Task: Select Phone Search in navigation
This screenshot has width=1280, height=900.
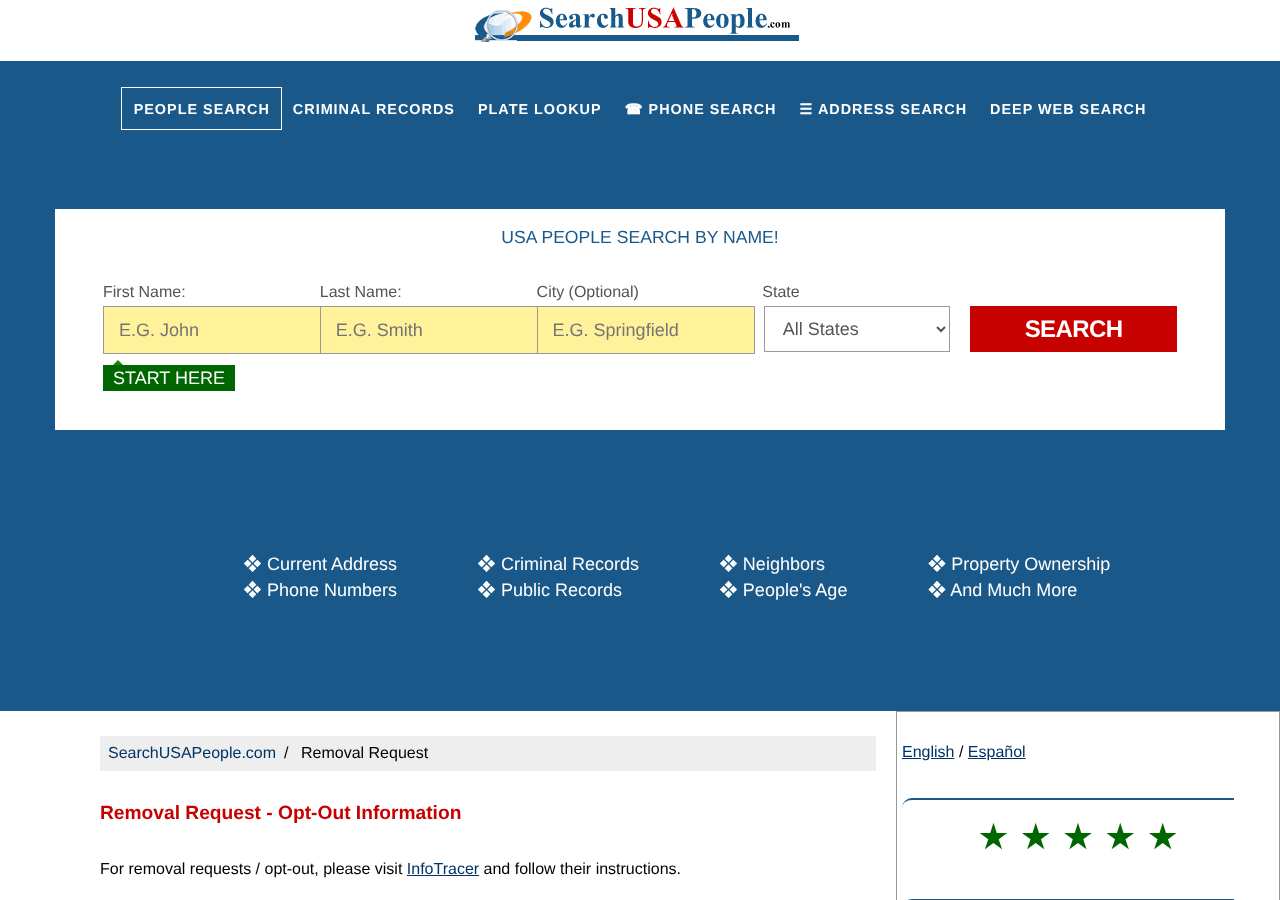Action: click(700, 109)
